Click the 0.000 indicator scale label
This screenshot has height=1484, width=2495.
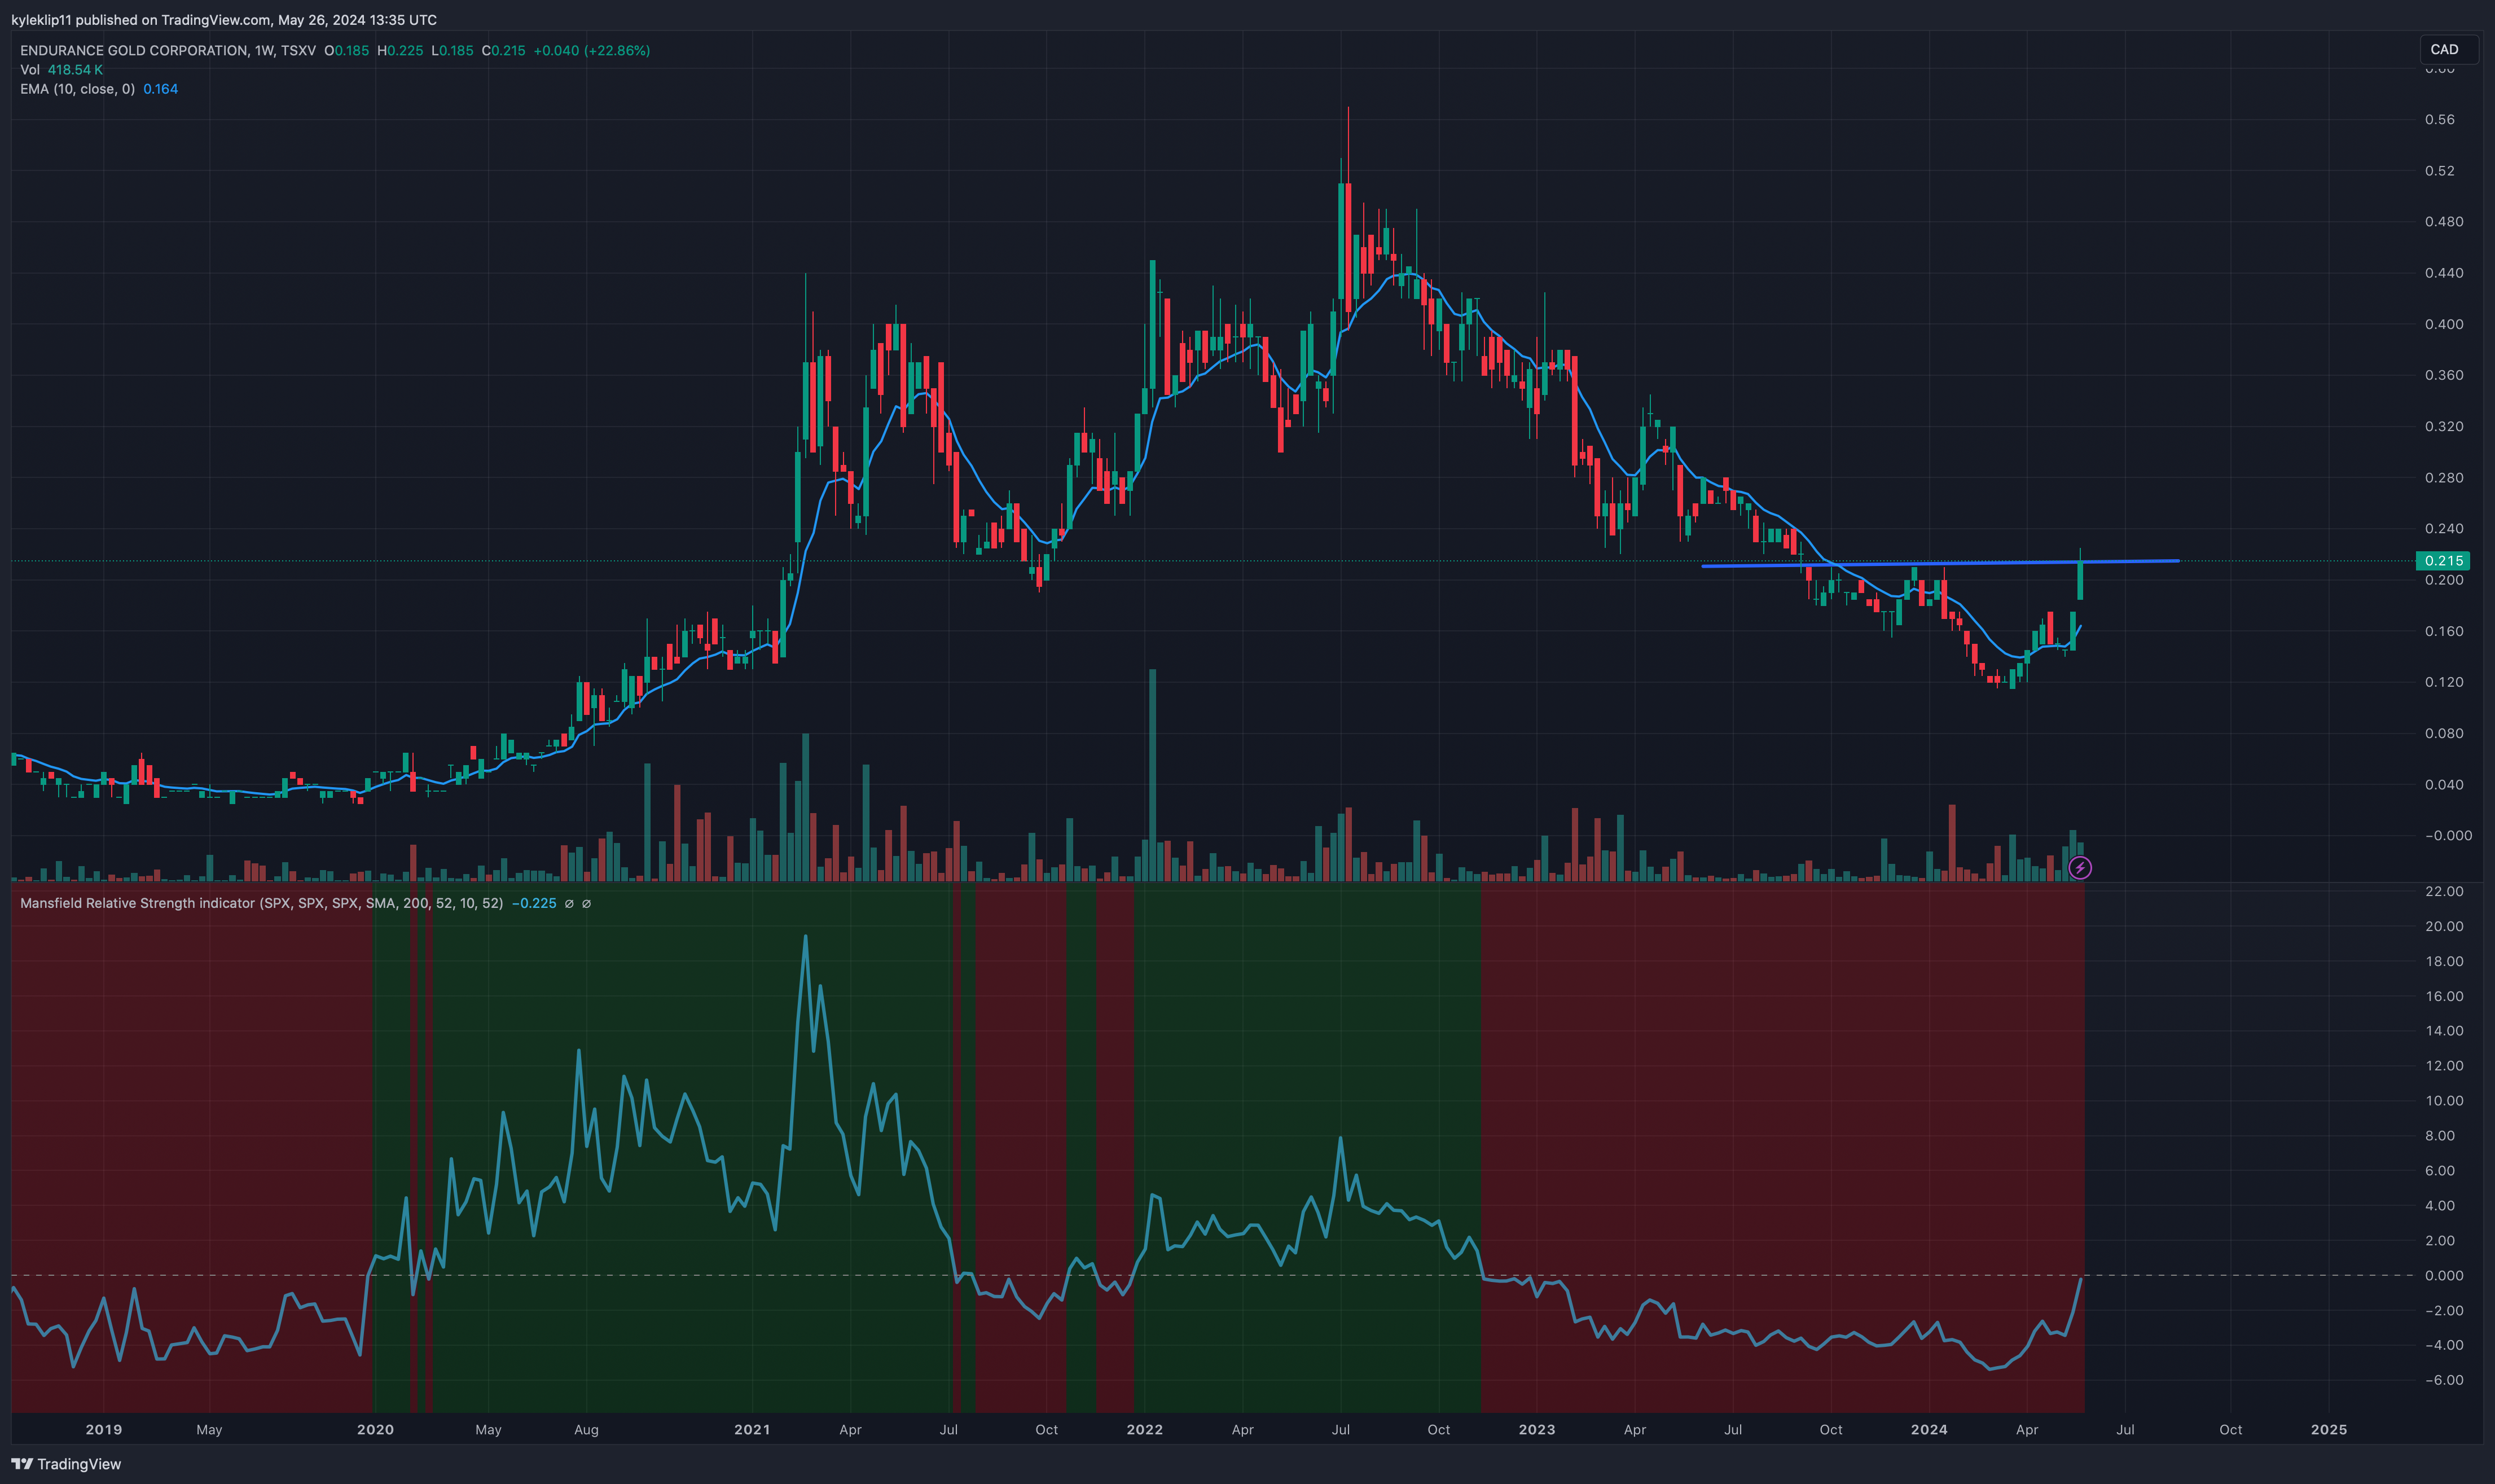2443,1275
